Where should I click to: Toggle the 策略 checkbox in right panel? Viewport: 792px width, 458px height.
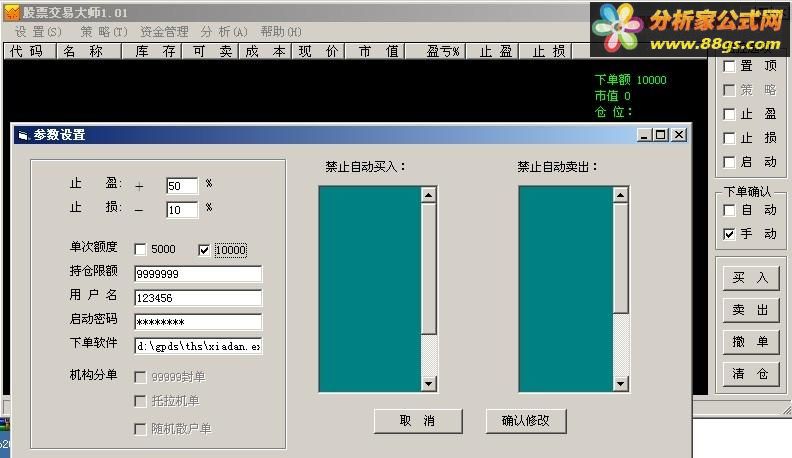click(729, 90)
